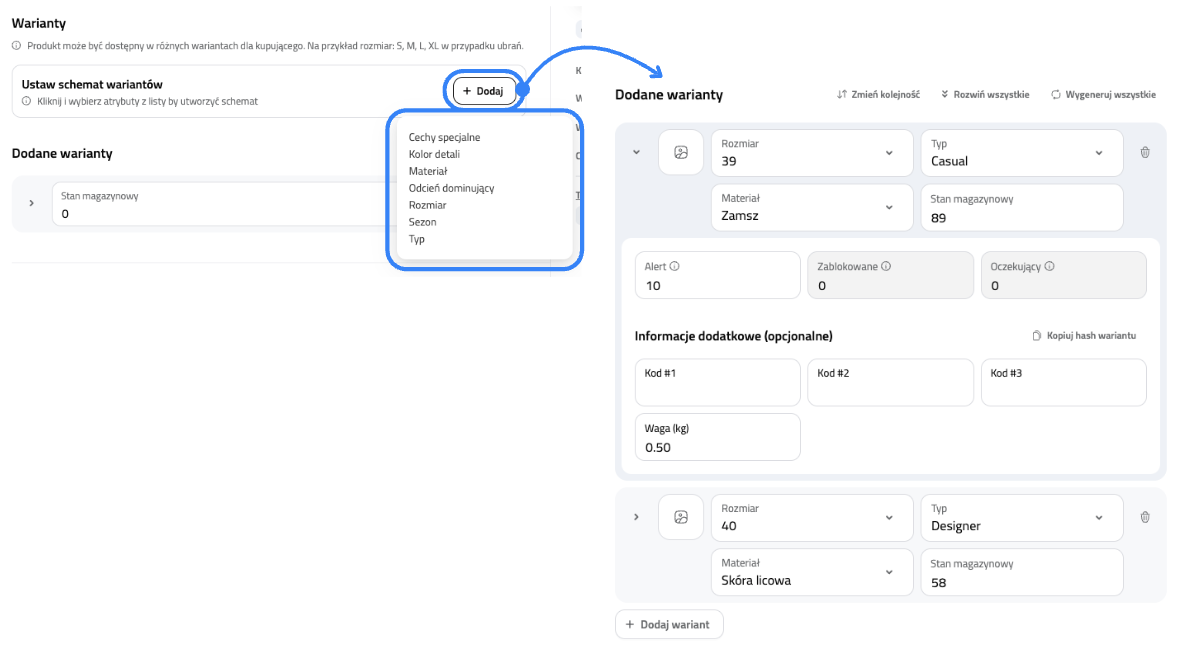Click the image icon of variant 39
1185x664 pixels.
[x=680, y=153]
